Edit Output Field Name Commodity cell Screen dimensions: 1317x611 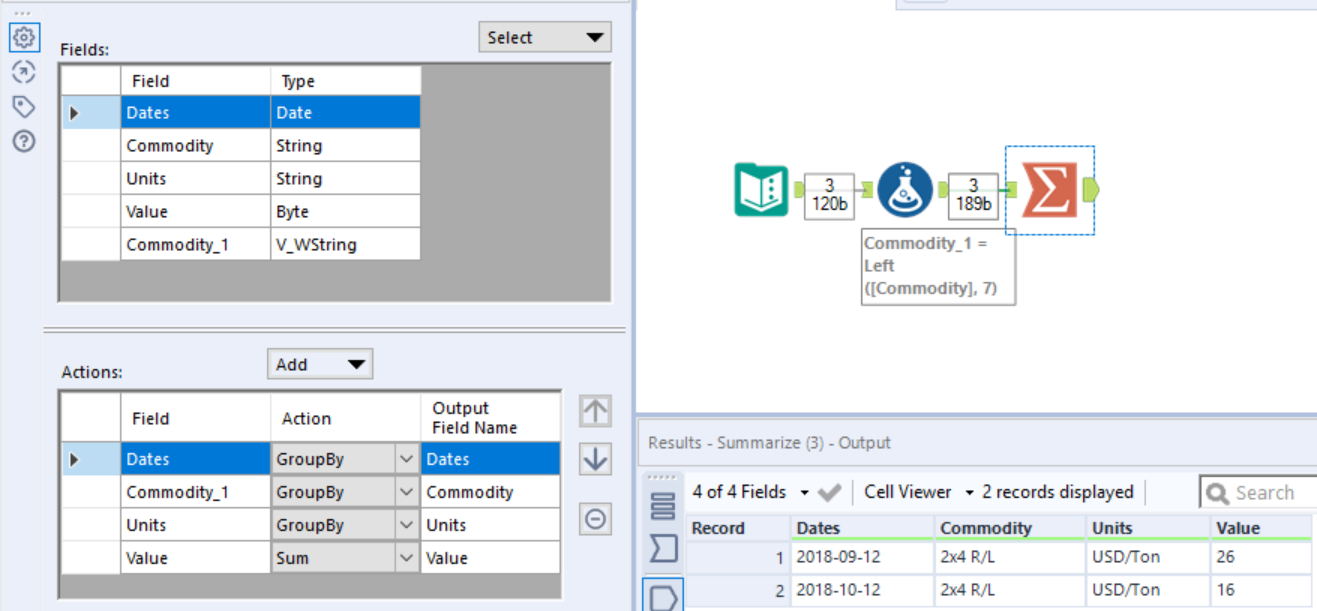click(x=490, y=492)
